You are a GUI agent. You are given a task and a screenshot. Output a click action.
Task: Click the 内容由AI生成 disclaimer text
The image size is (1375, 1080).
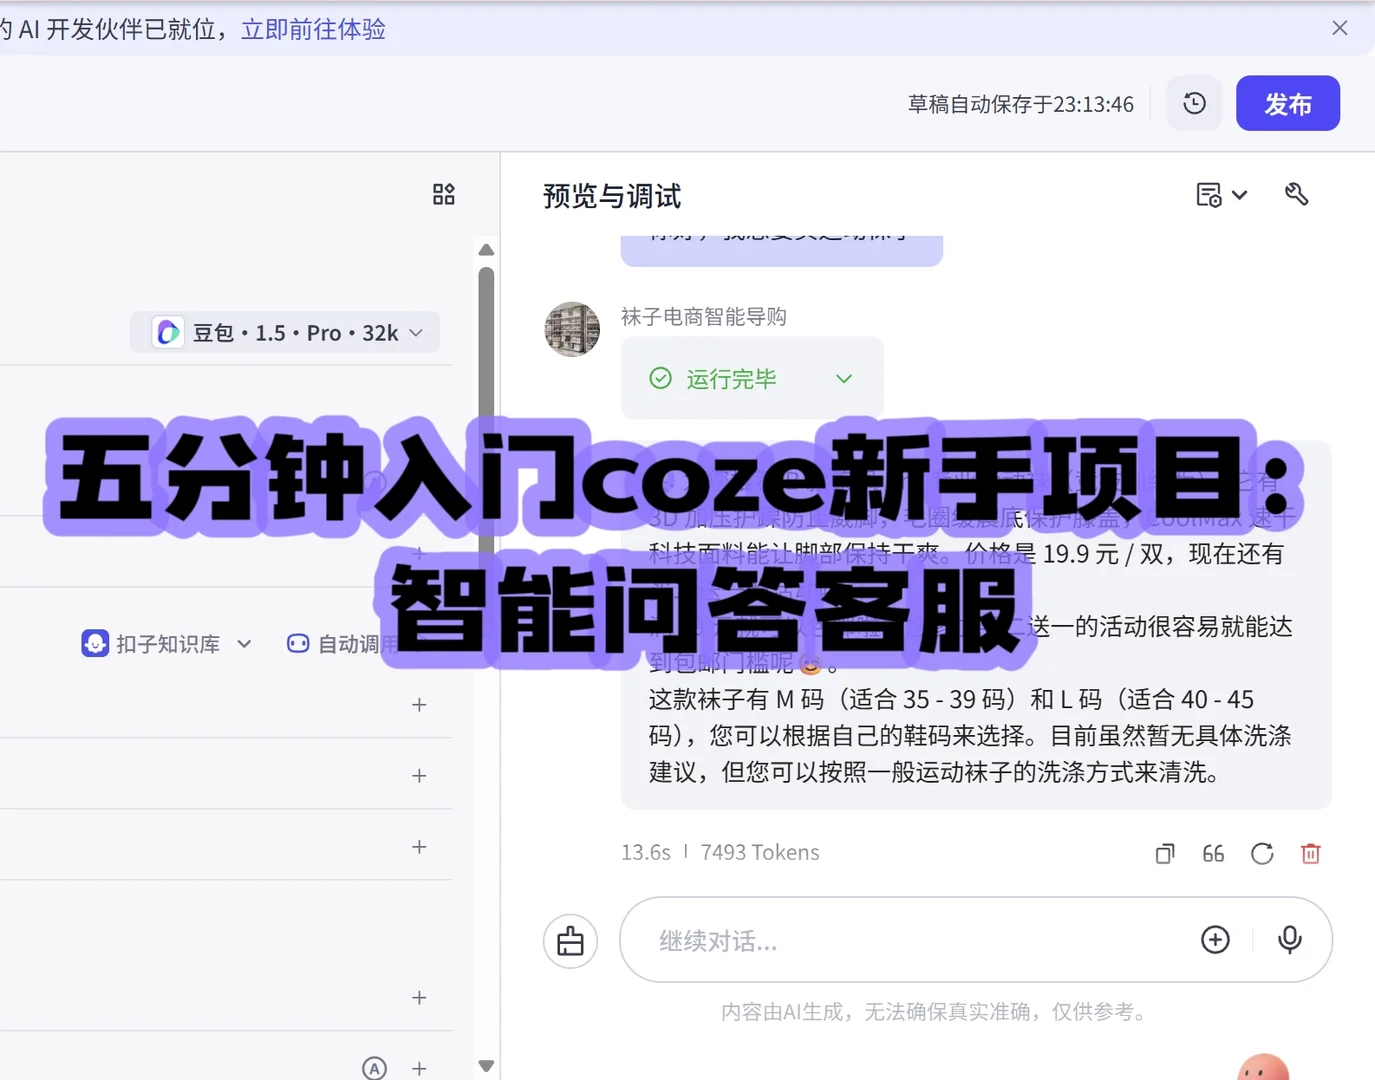(934, 1012)
